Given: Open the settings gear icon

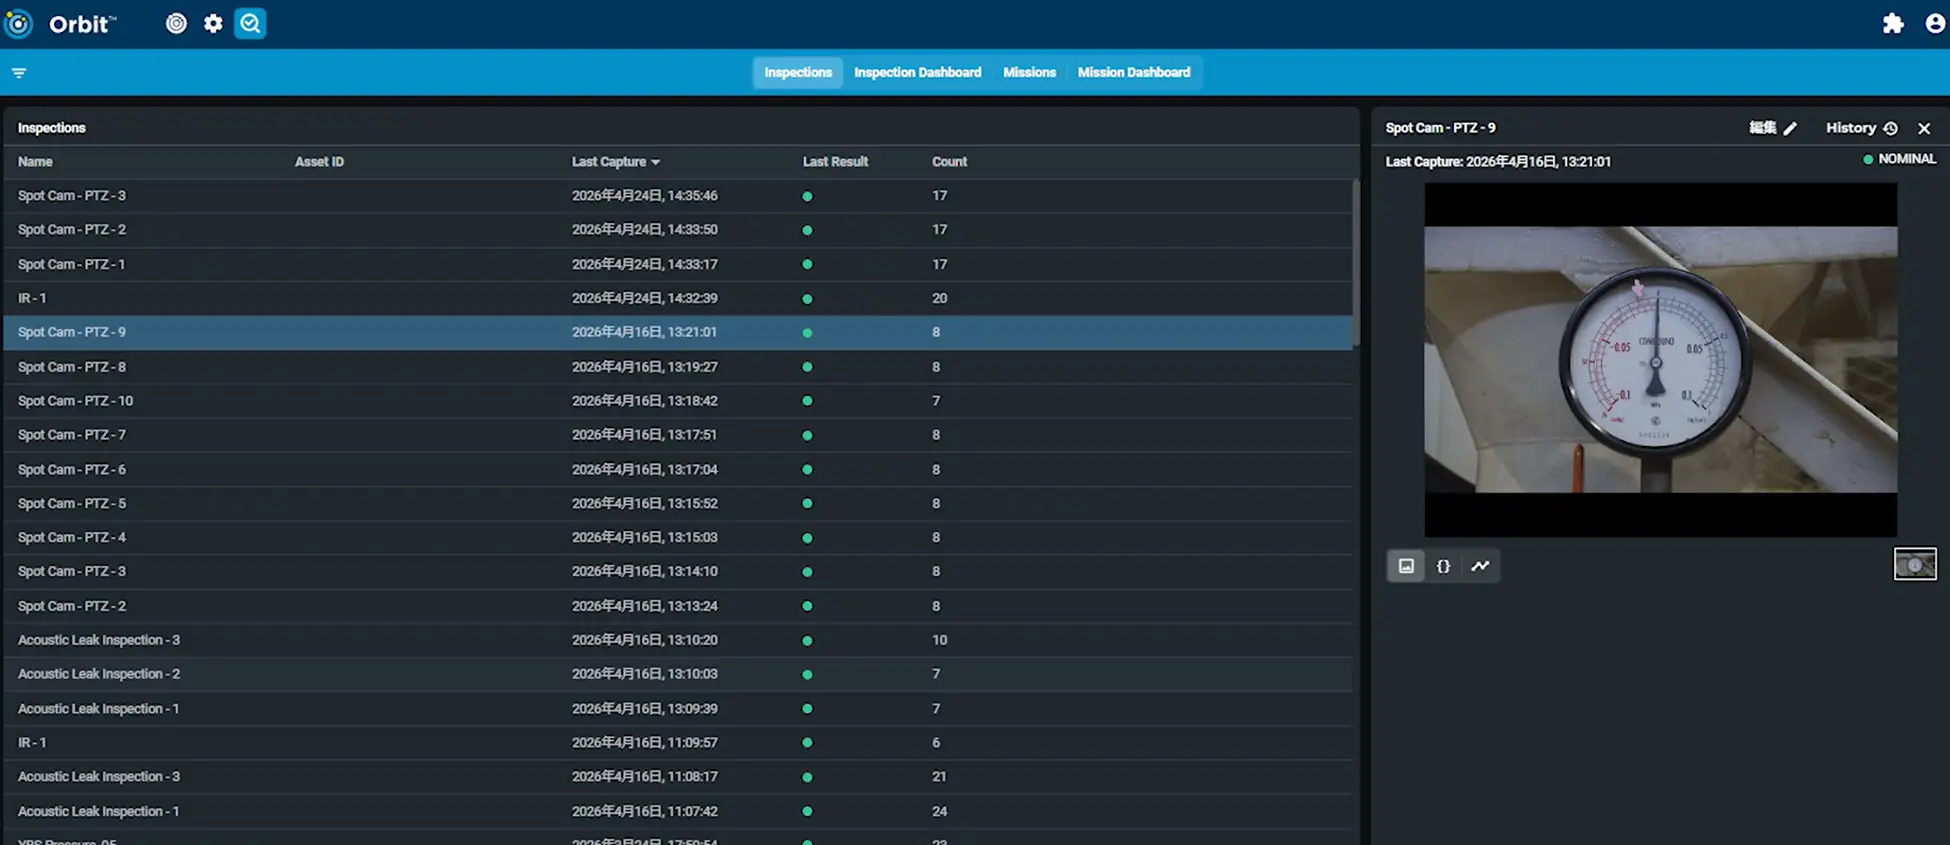Looking at the screenshot, I should pos(213,23).
